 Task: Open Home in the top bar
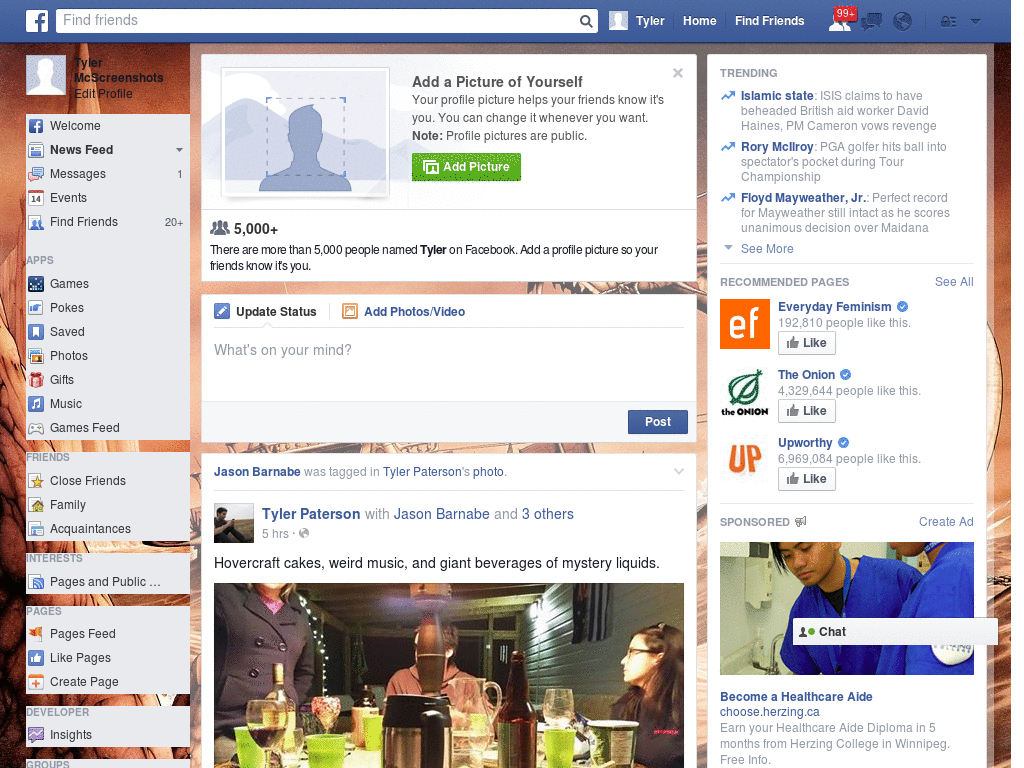click(x=699, y=21)
